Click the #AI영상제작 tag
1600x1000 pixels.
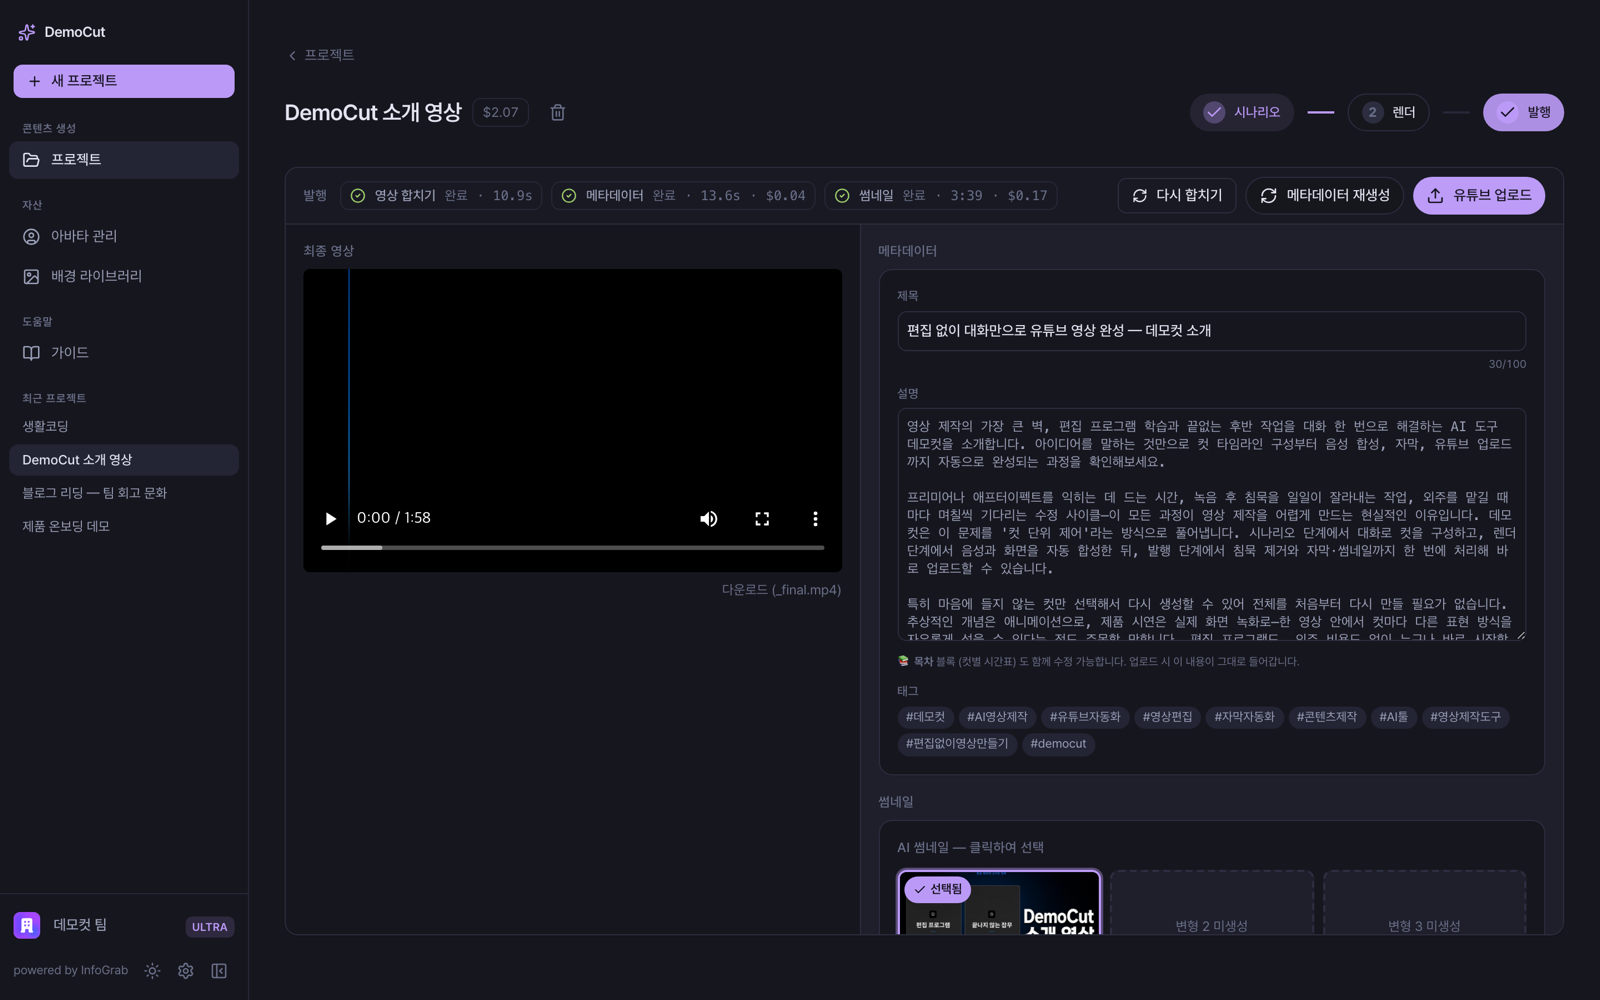(x=997, y=717)
